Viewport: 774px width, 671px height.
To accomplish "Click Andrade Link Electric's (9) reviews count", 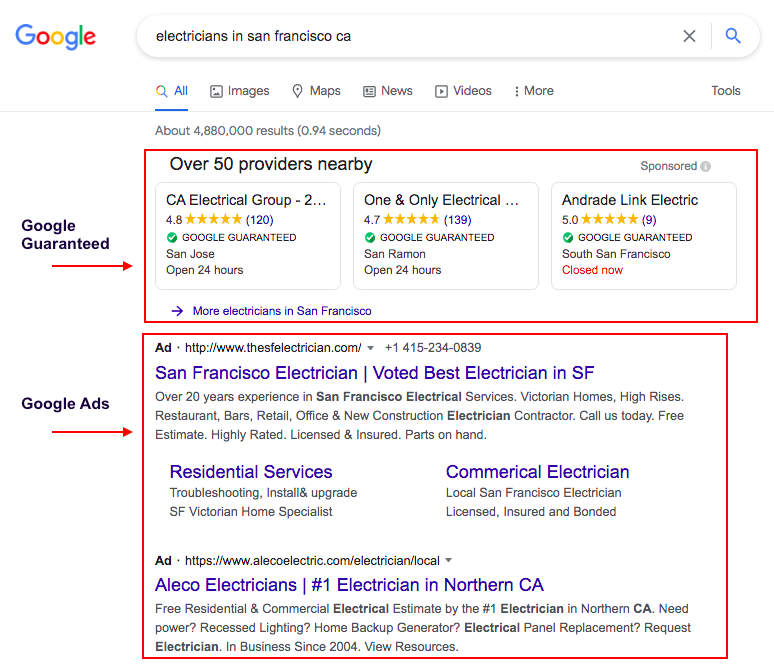I will click(649, 220).
